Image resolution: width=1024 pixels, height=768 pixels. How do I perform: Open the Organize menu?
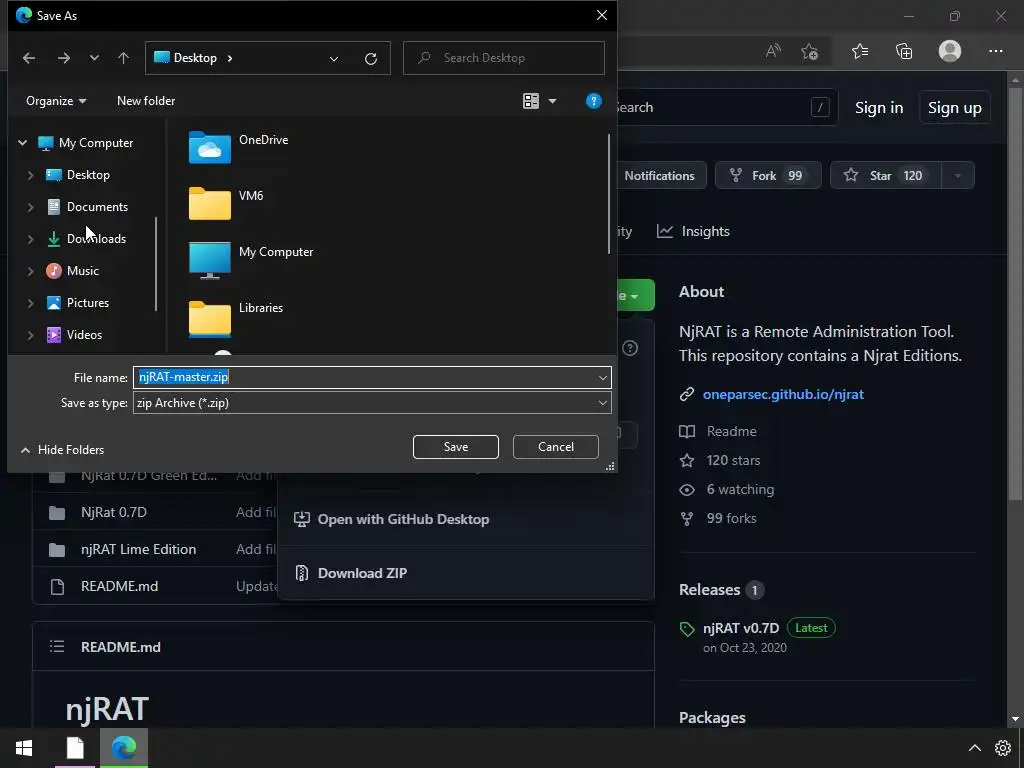[56, 101]
